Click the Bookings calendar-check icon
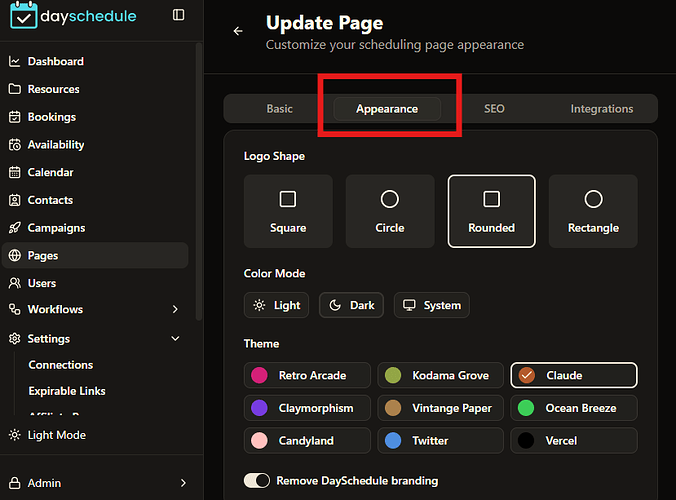The image size is (676, 500). (x=15, y=117)
